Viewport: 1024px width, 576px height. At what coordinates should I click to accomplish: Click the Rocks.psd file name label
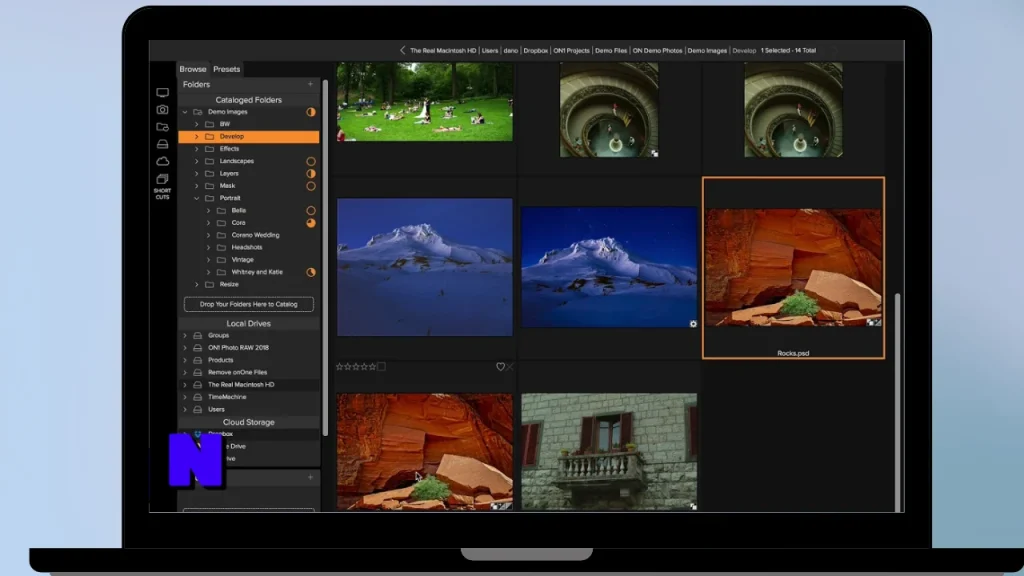pyautogui.click(x=793, y=353)
